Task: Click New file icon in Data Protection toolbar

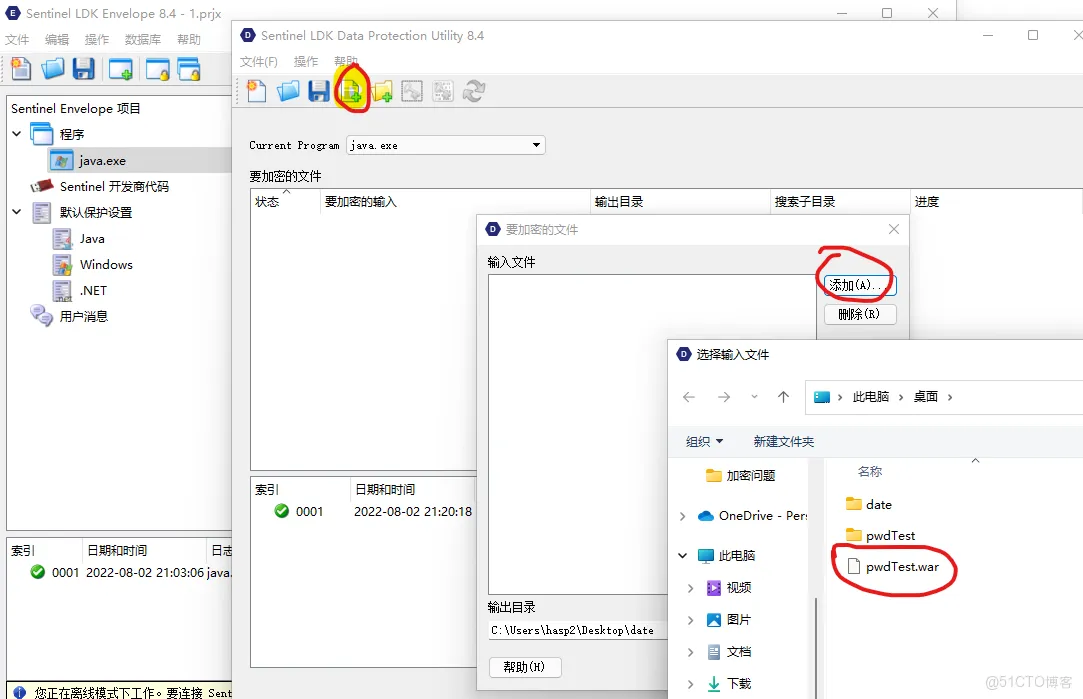Action: (256, 90)
